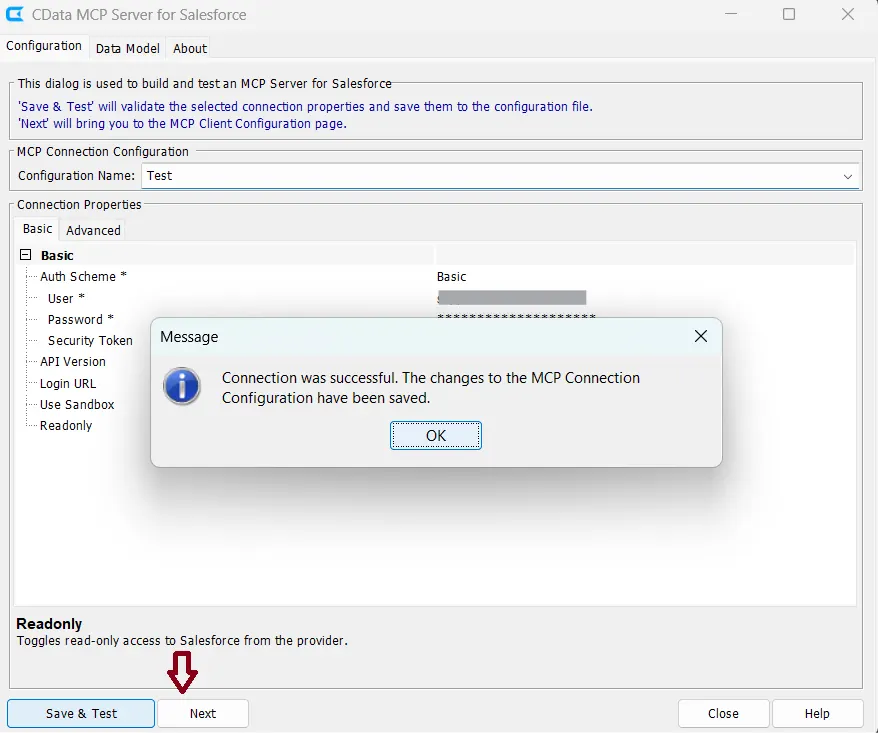This screenshot has width=878, height=733.
Task: Click the Next button
Action: 203,713
